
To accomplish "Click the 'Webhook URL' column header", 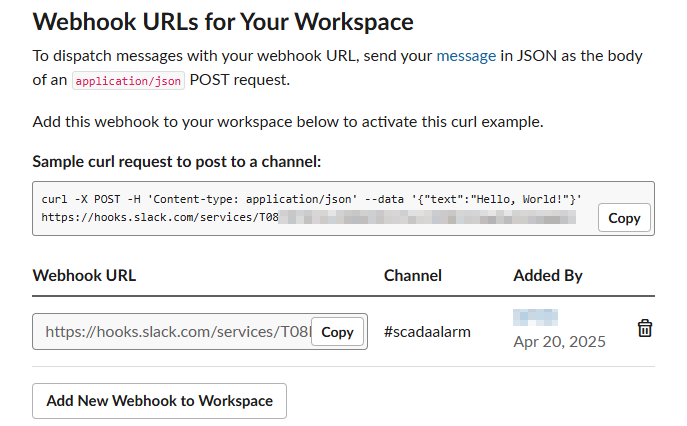I will 84,275.
